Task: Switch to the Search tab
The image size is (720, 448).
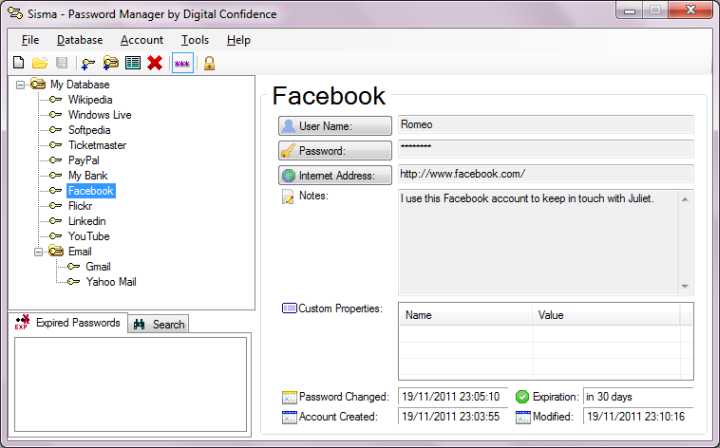Action: pyautogui.click(x=159, y=324)
